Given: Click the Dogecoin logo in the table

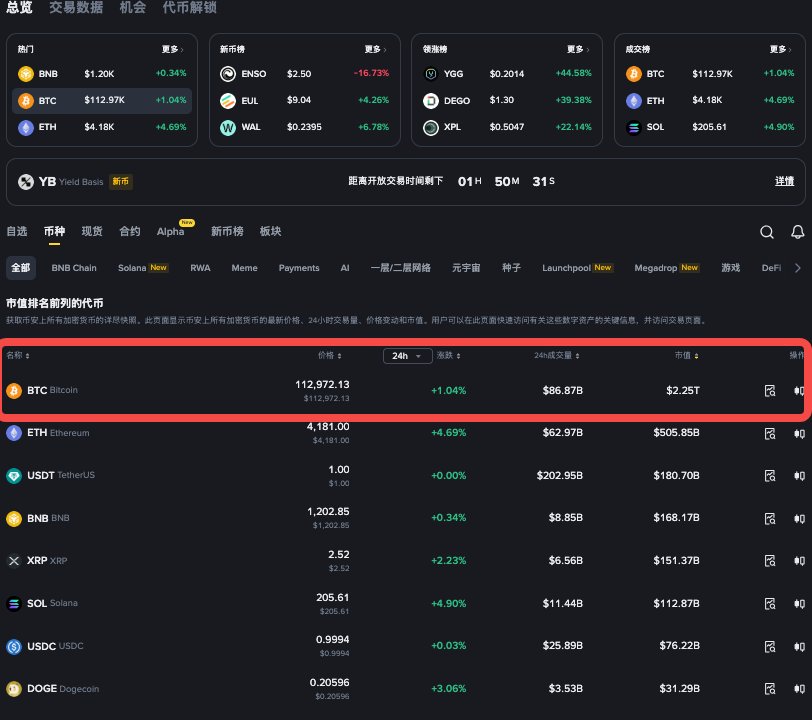Looking at the screenshot, I should [x=14, y=689].
